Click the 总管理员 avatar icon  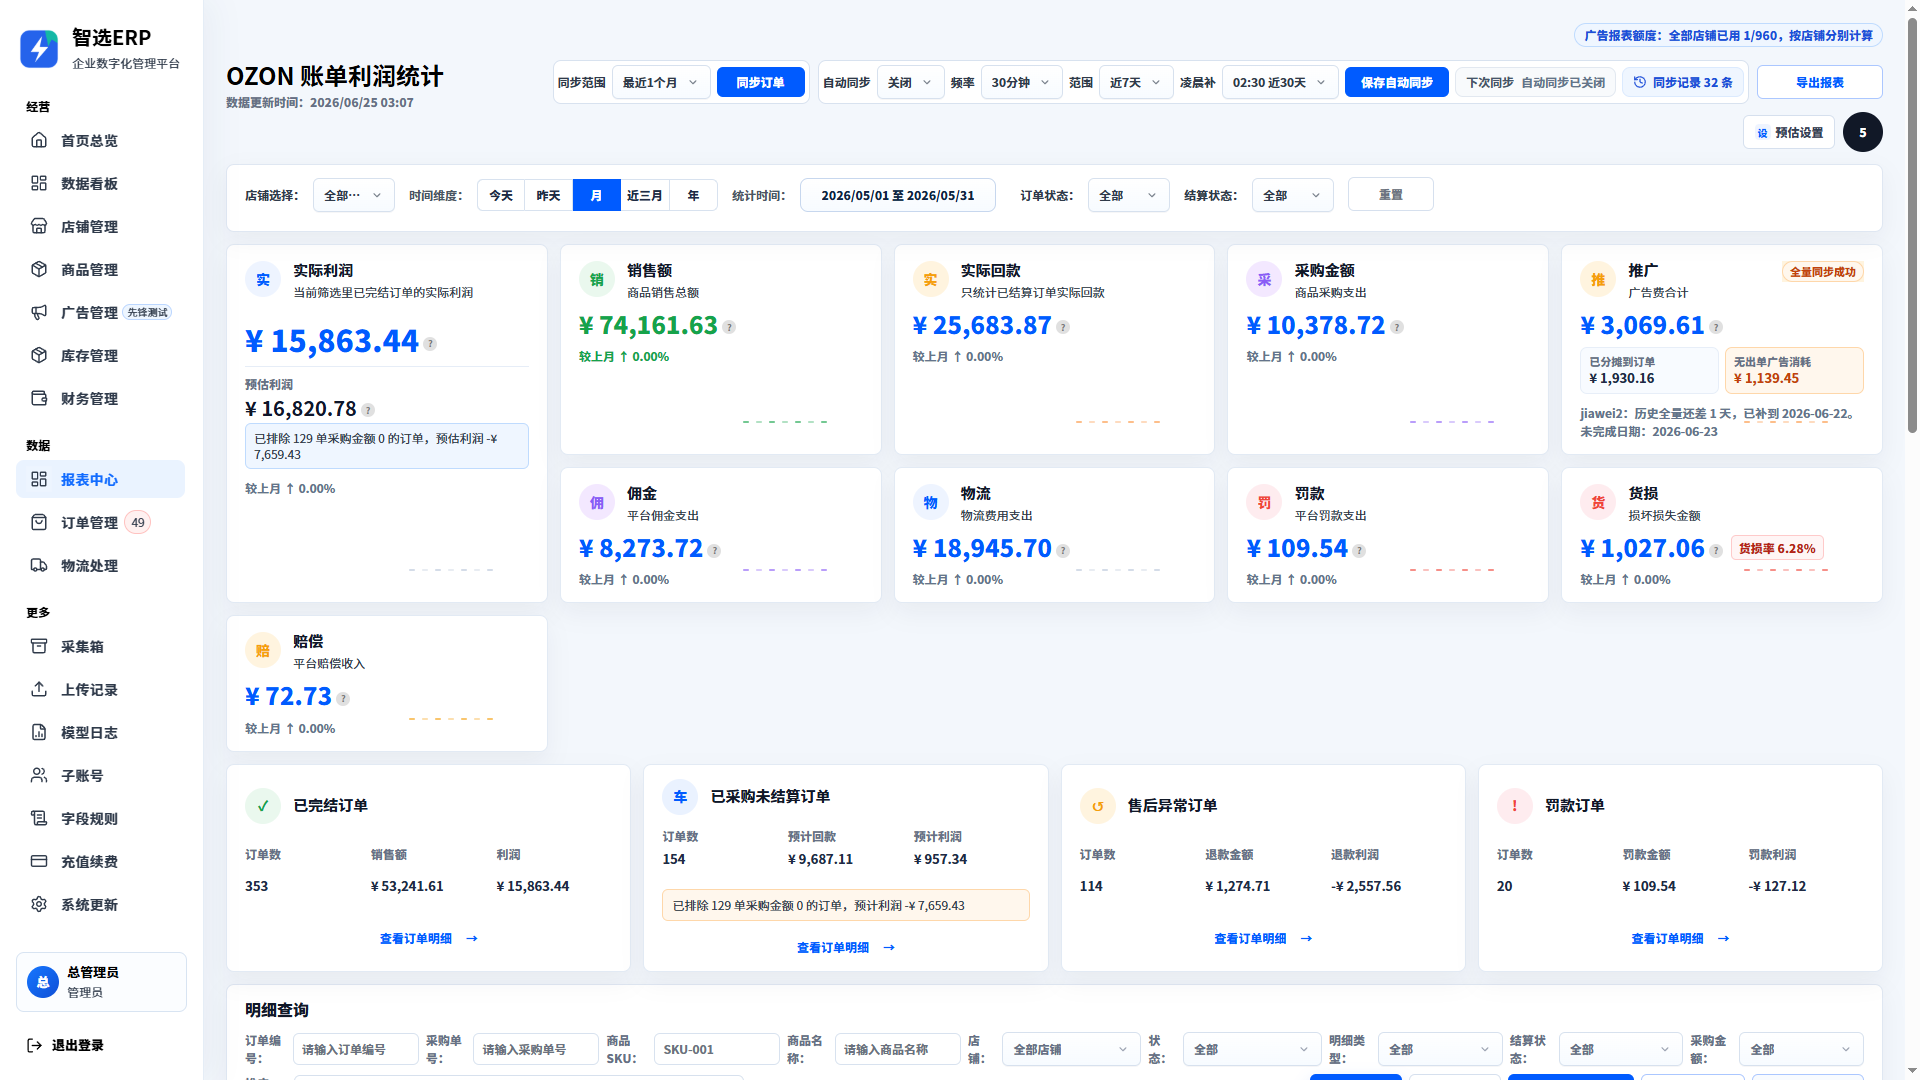coord(43,982)
